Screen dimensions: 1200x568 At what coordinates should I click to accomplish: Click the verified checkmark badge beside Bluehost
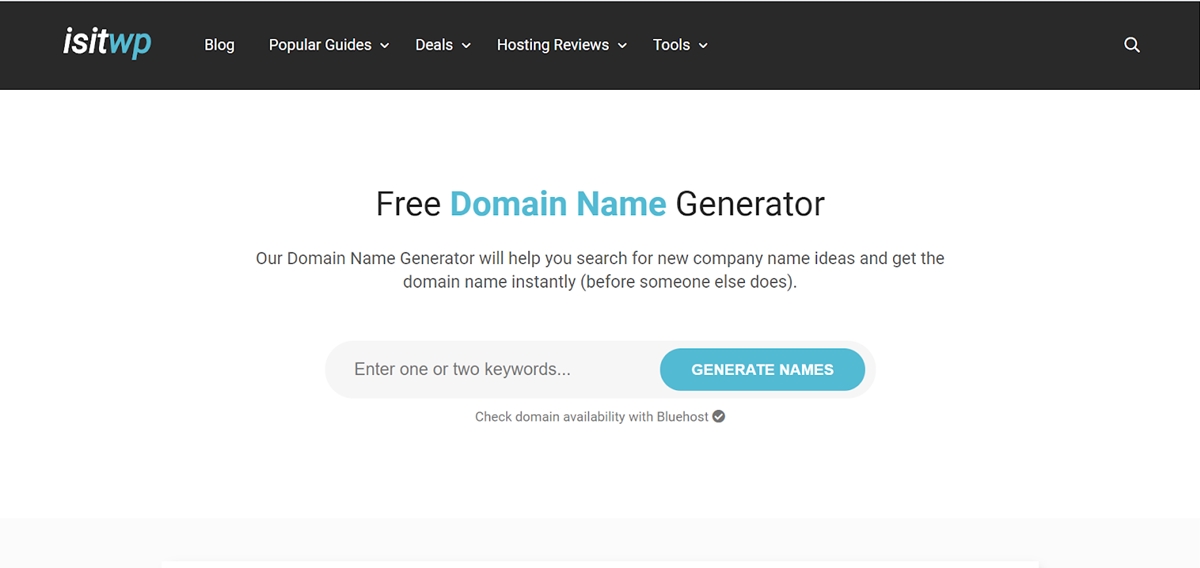(x=718, y=416)
